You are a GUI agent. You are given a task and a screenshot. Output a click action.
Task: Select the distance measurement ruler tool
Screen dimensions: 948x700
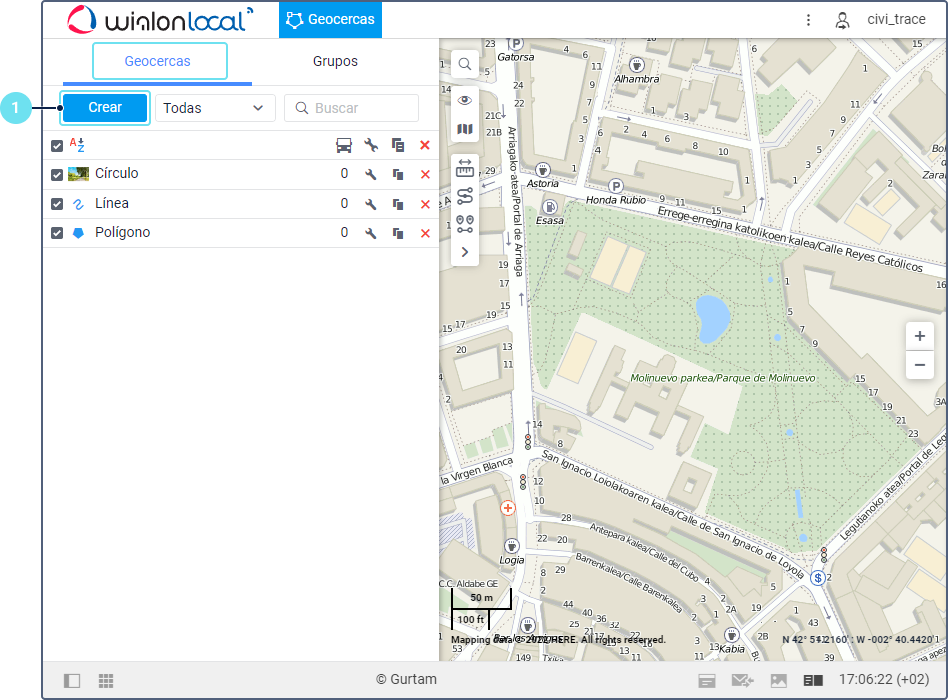(465, 168)
